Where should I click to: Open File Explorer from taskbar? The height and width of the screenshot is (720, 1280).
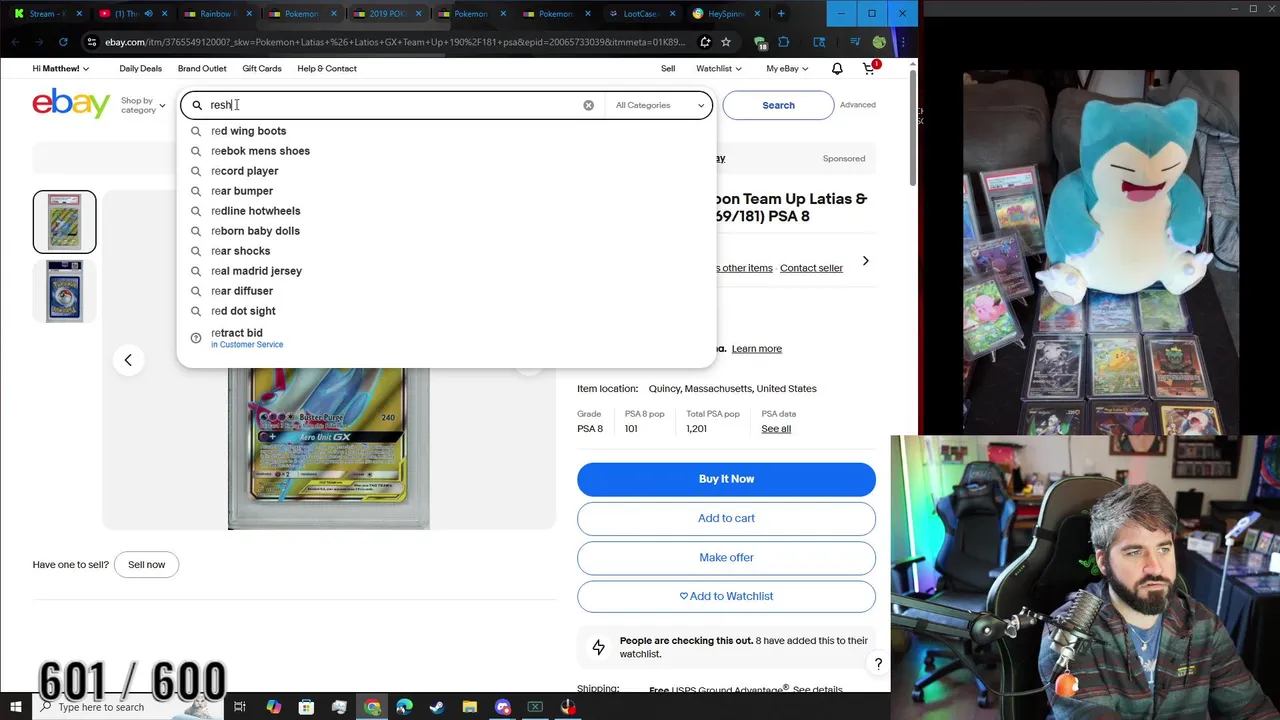pyautogui.click(x=470, y=707)
